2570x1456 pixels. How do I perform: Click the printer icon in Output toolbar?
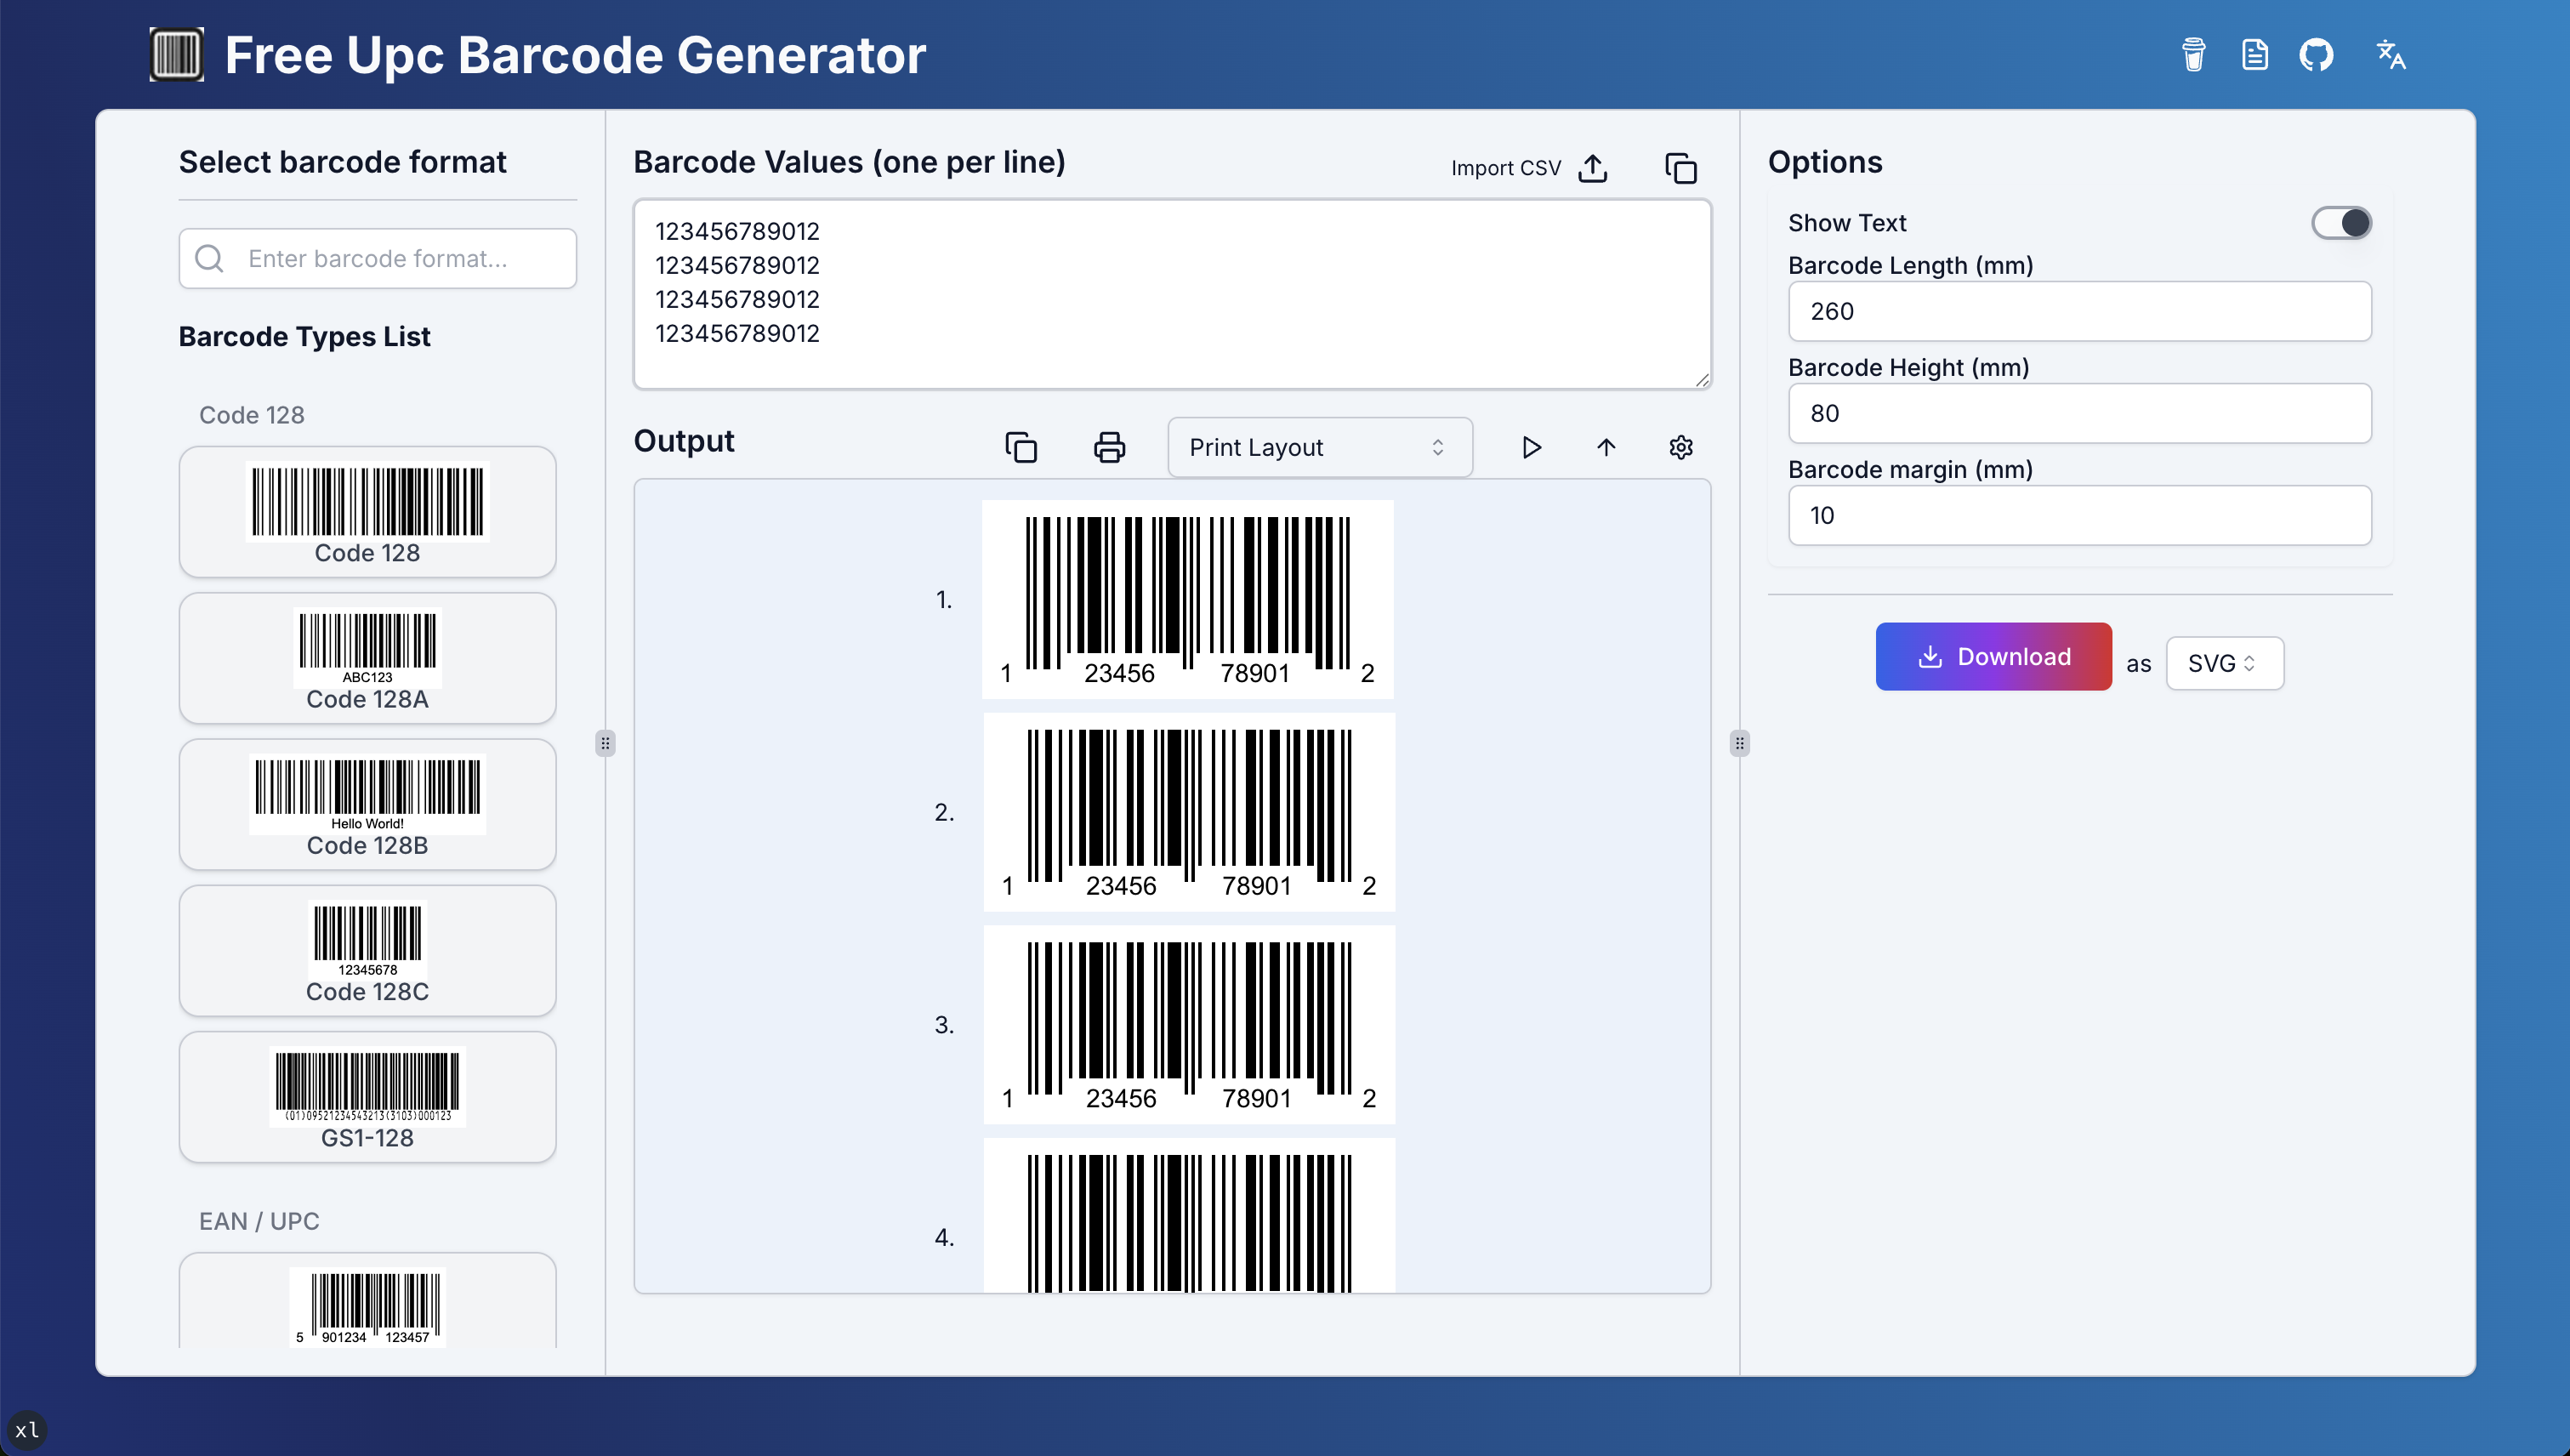pyautogui.click(x=1109, y=447)
